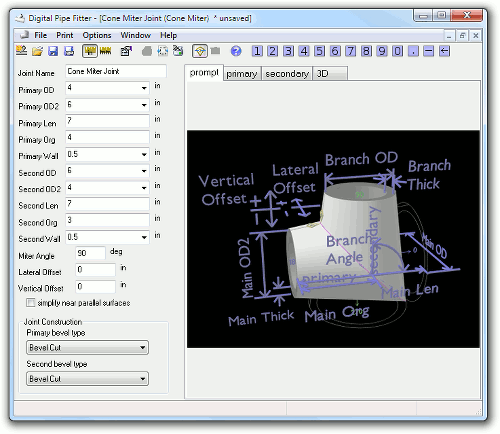Click the export image toolbar icon
This screenshot has width=500, height=434.
click(178, 51)
